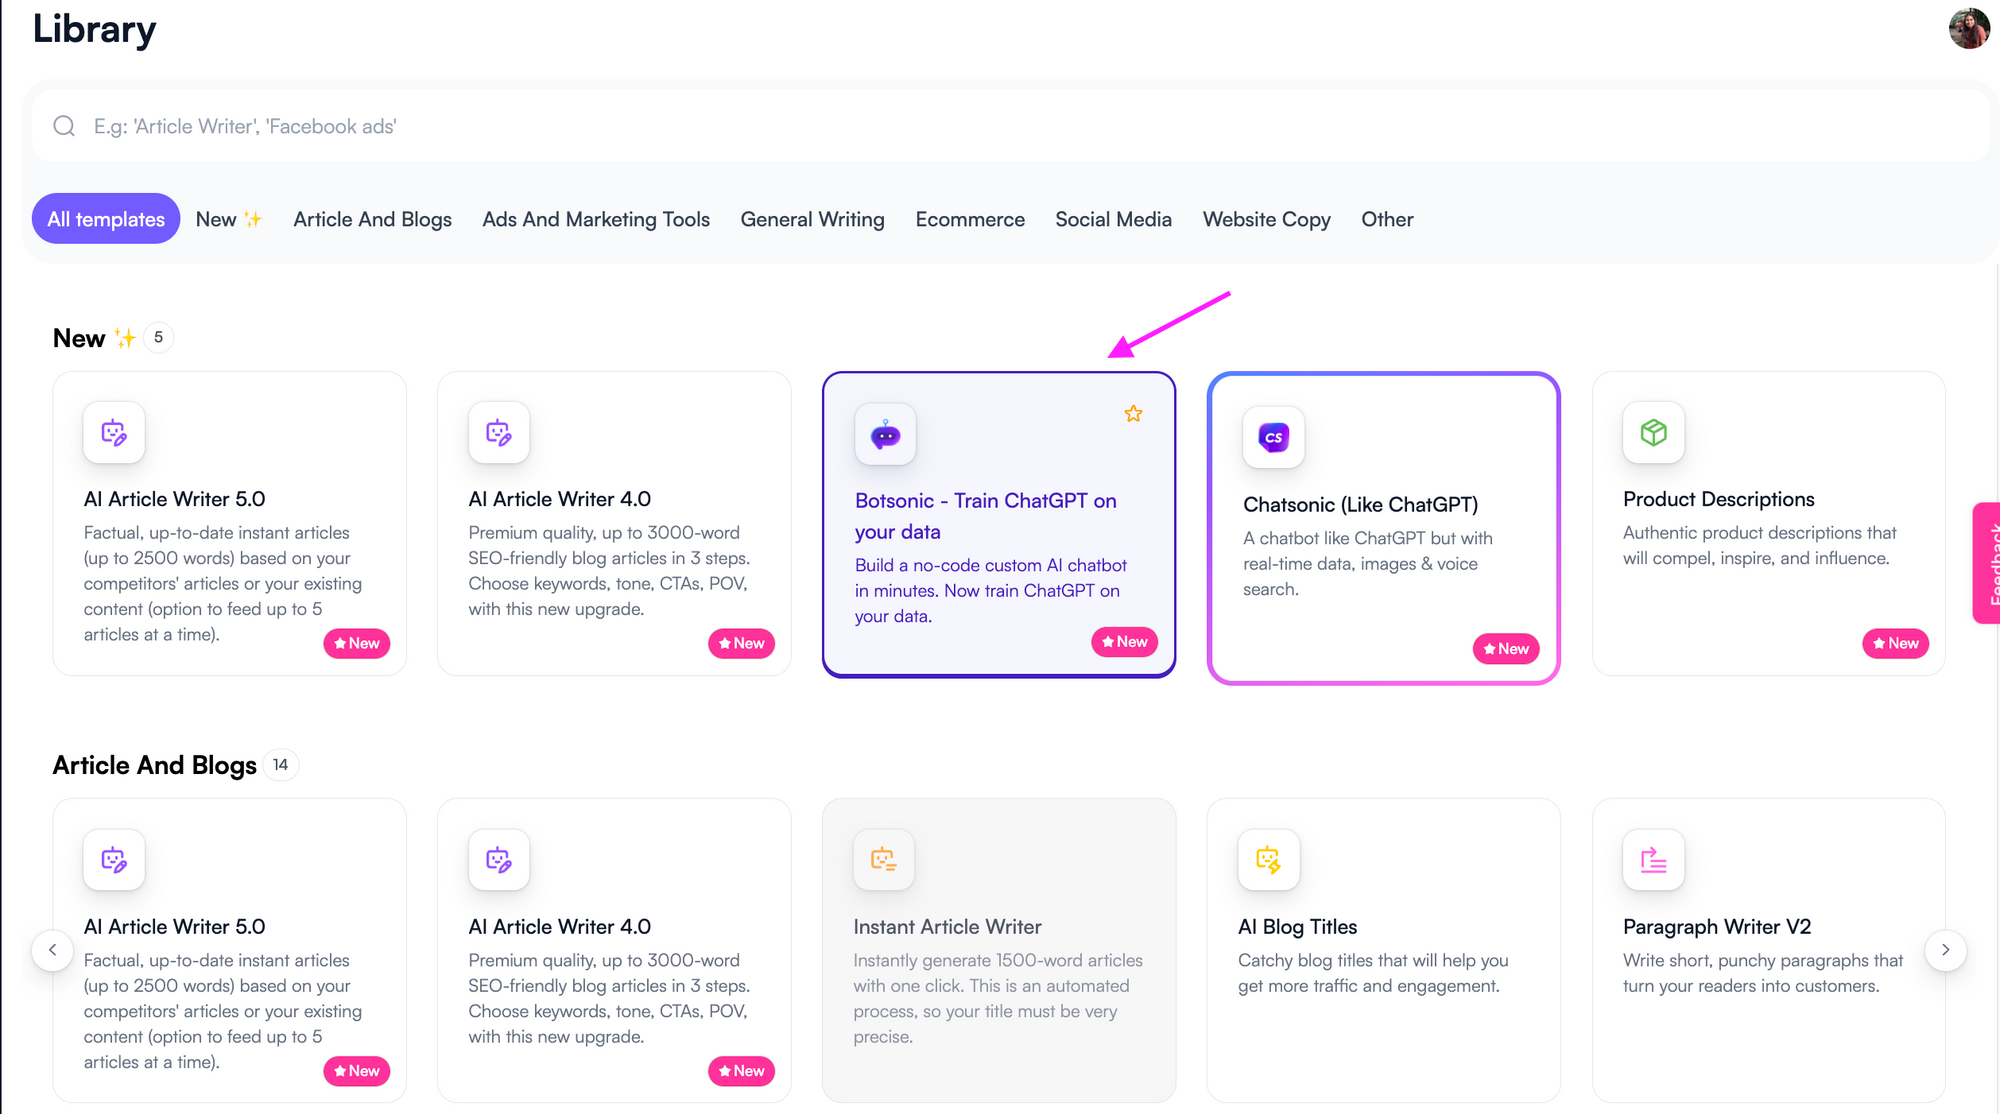Click the Paragraph Writer V2 icon
Image resolution: width=2000 pixels, height=1114 pixels.
tap(1653, 860)
